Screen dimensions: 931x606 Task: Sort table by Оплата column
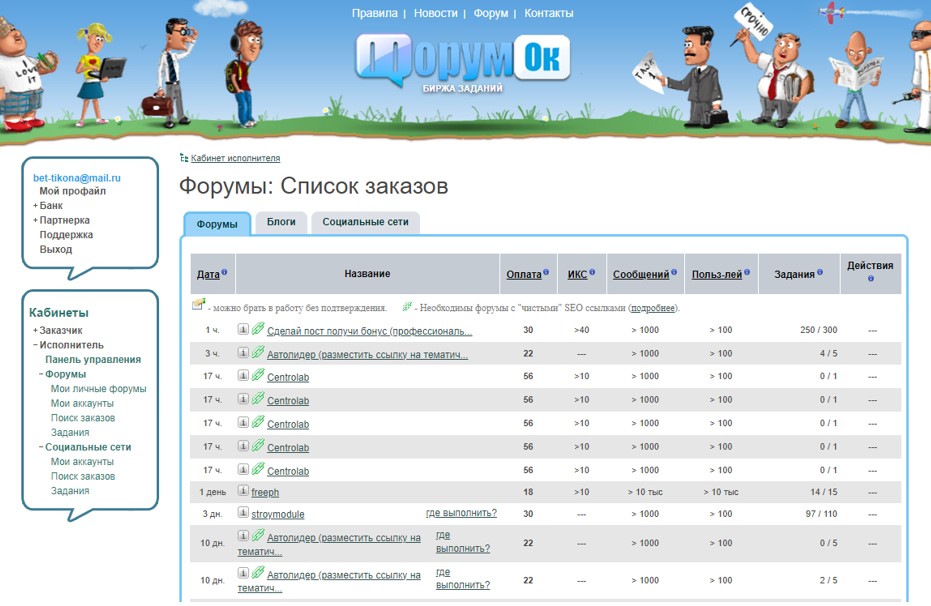point(524,275)
